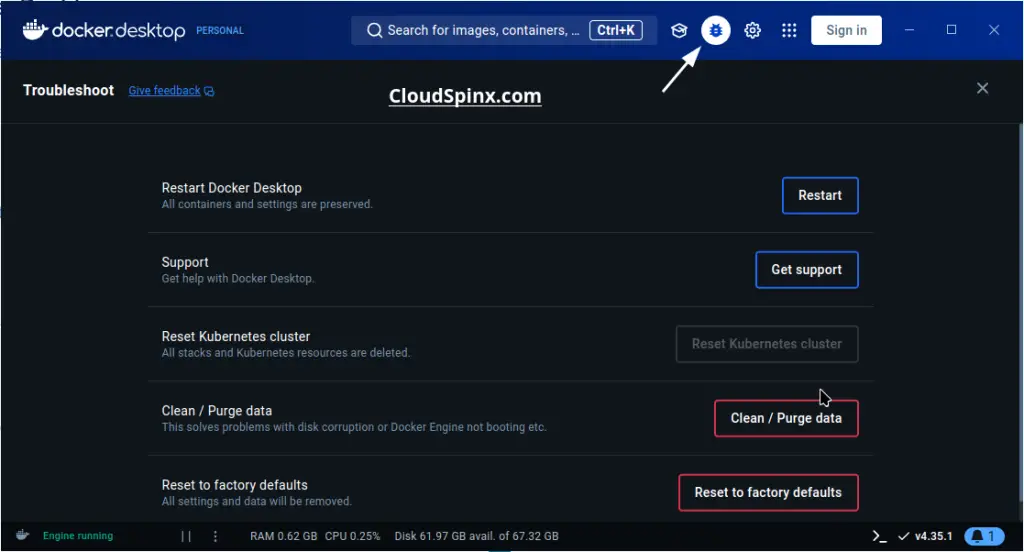
Task: Click the Disk 61.97 GB avail. status
Action: coord(477,536)
